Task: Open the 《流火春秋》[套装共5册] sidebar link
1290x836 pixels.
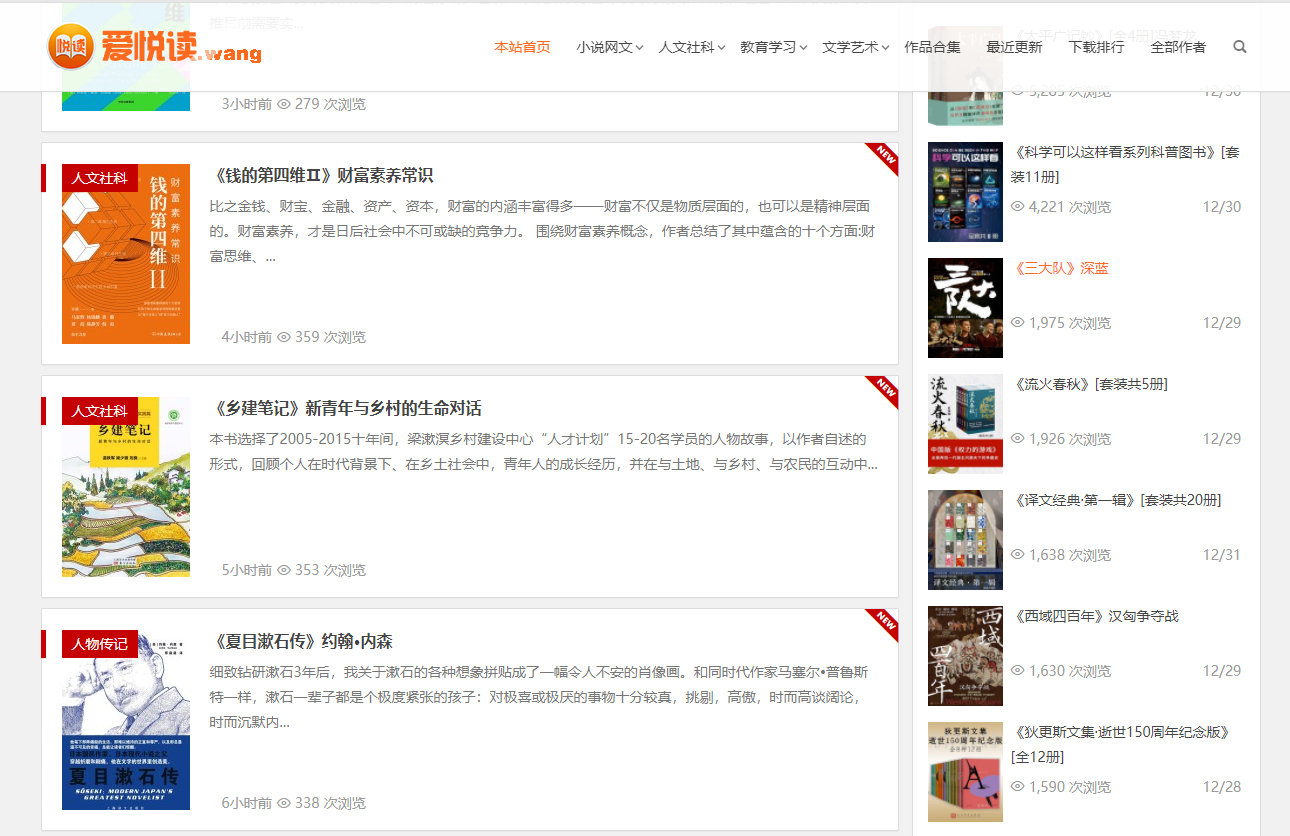Action: (x=1090, y=384)
